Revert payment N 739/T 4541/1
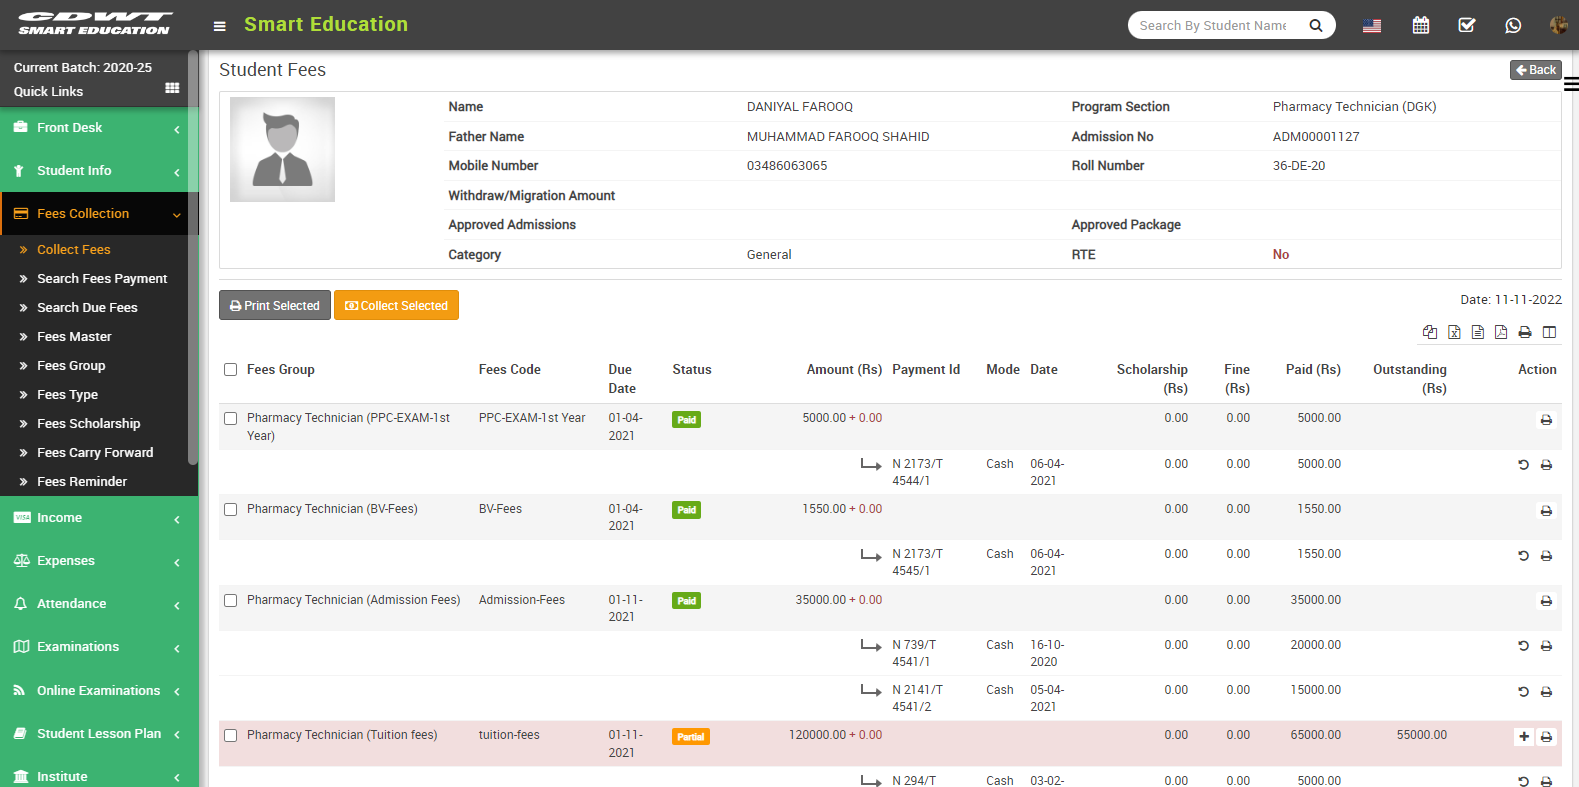The width and height of the screenshot is (1579, 787). (x=1523, y=646)
